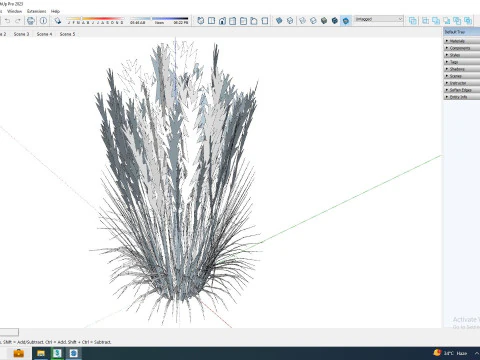480x360 pixels.
Task: Switch to Front view
Action: [x=222, y=21]
